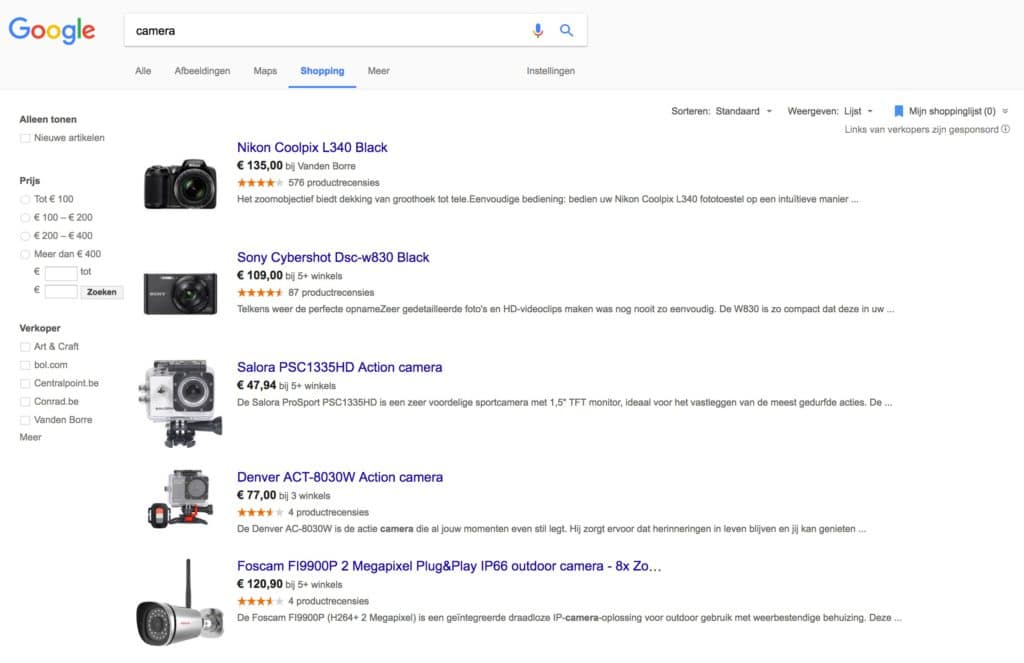Click Nikon Coolpix star rating
The width and height of the screenshot is (1024, 663).
[260, 183]
